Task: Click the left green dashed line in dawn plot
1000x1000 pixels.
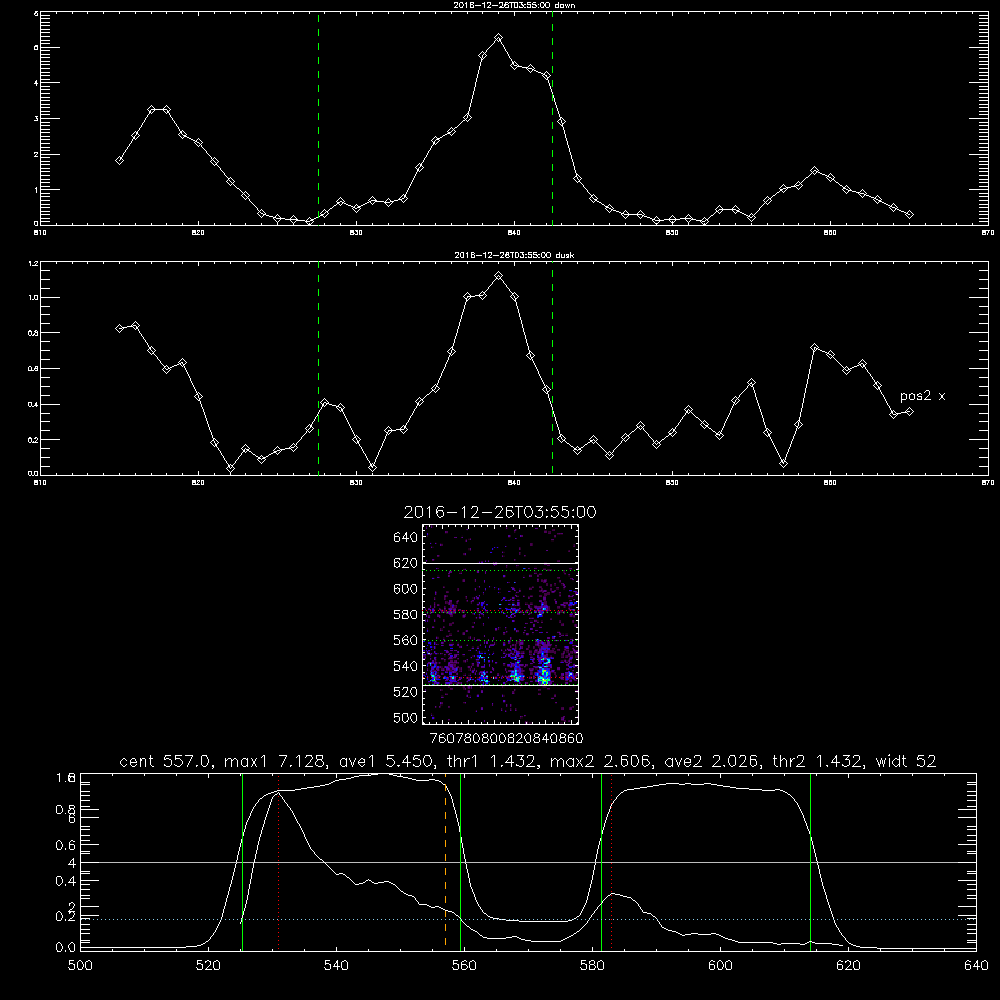Action: [318, 119]
